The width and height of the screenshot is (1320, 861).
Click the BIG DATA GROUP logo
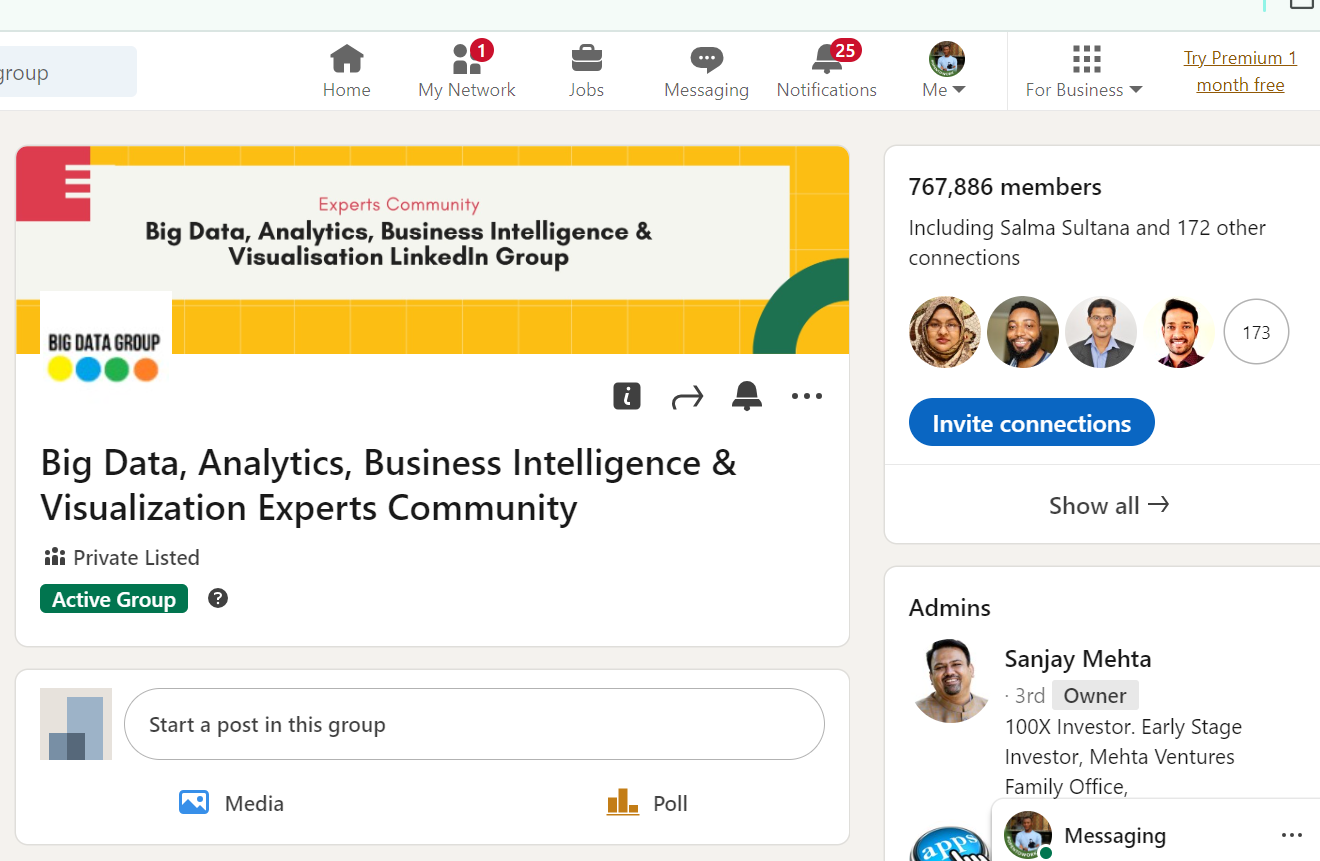[x=105, y=340]
